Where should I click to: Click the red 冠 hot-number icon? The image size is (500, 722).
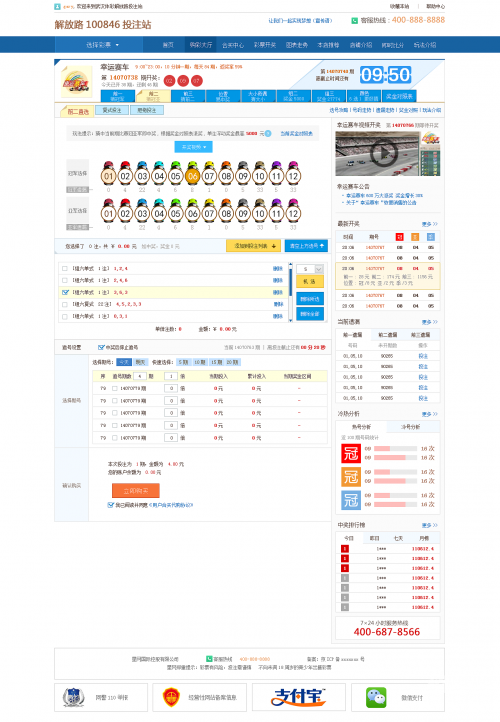[351, 454]
